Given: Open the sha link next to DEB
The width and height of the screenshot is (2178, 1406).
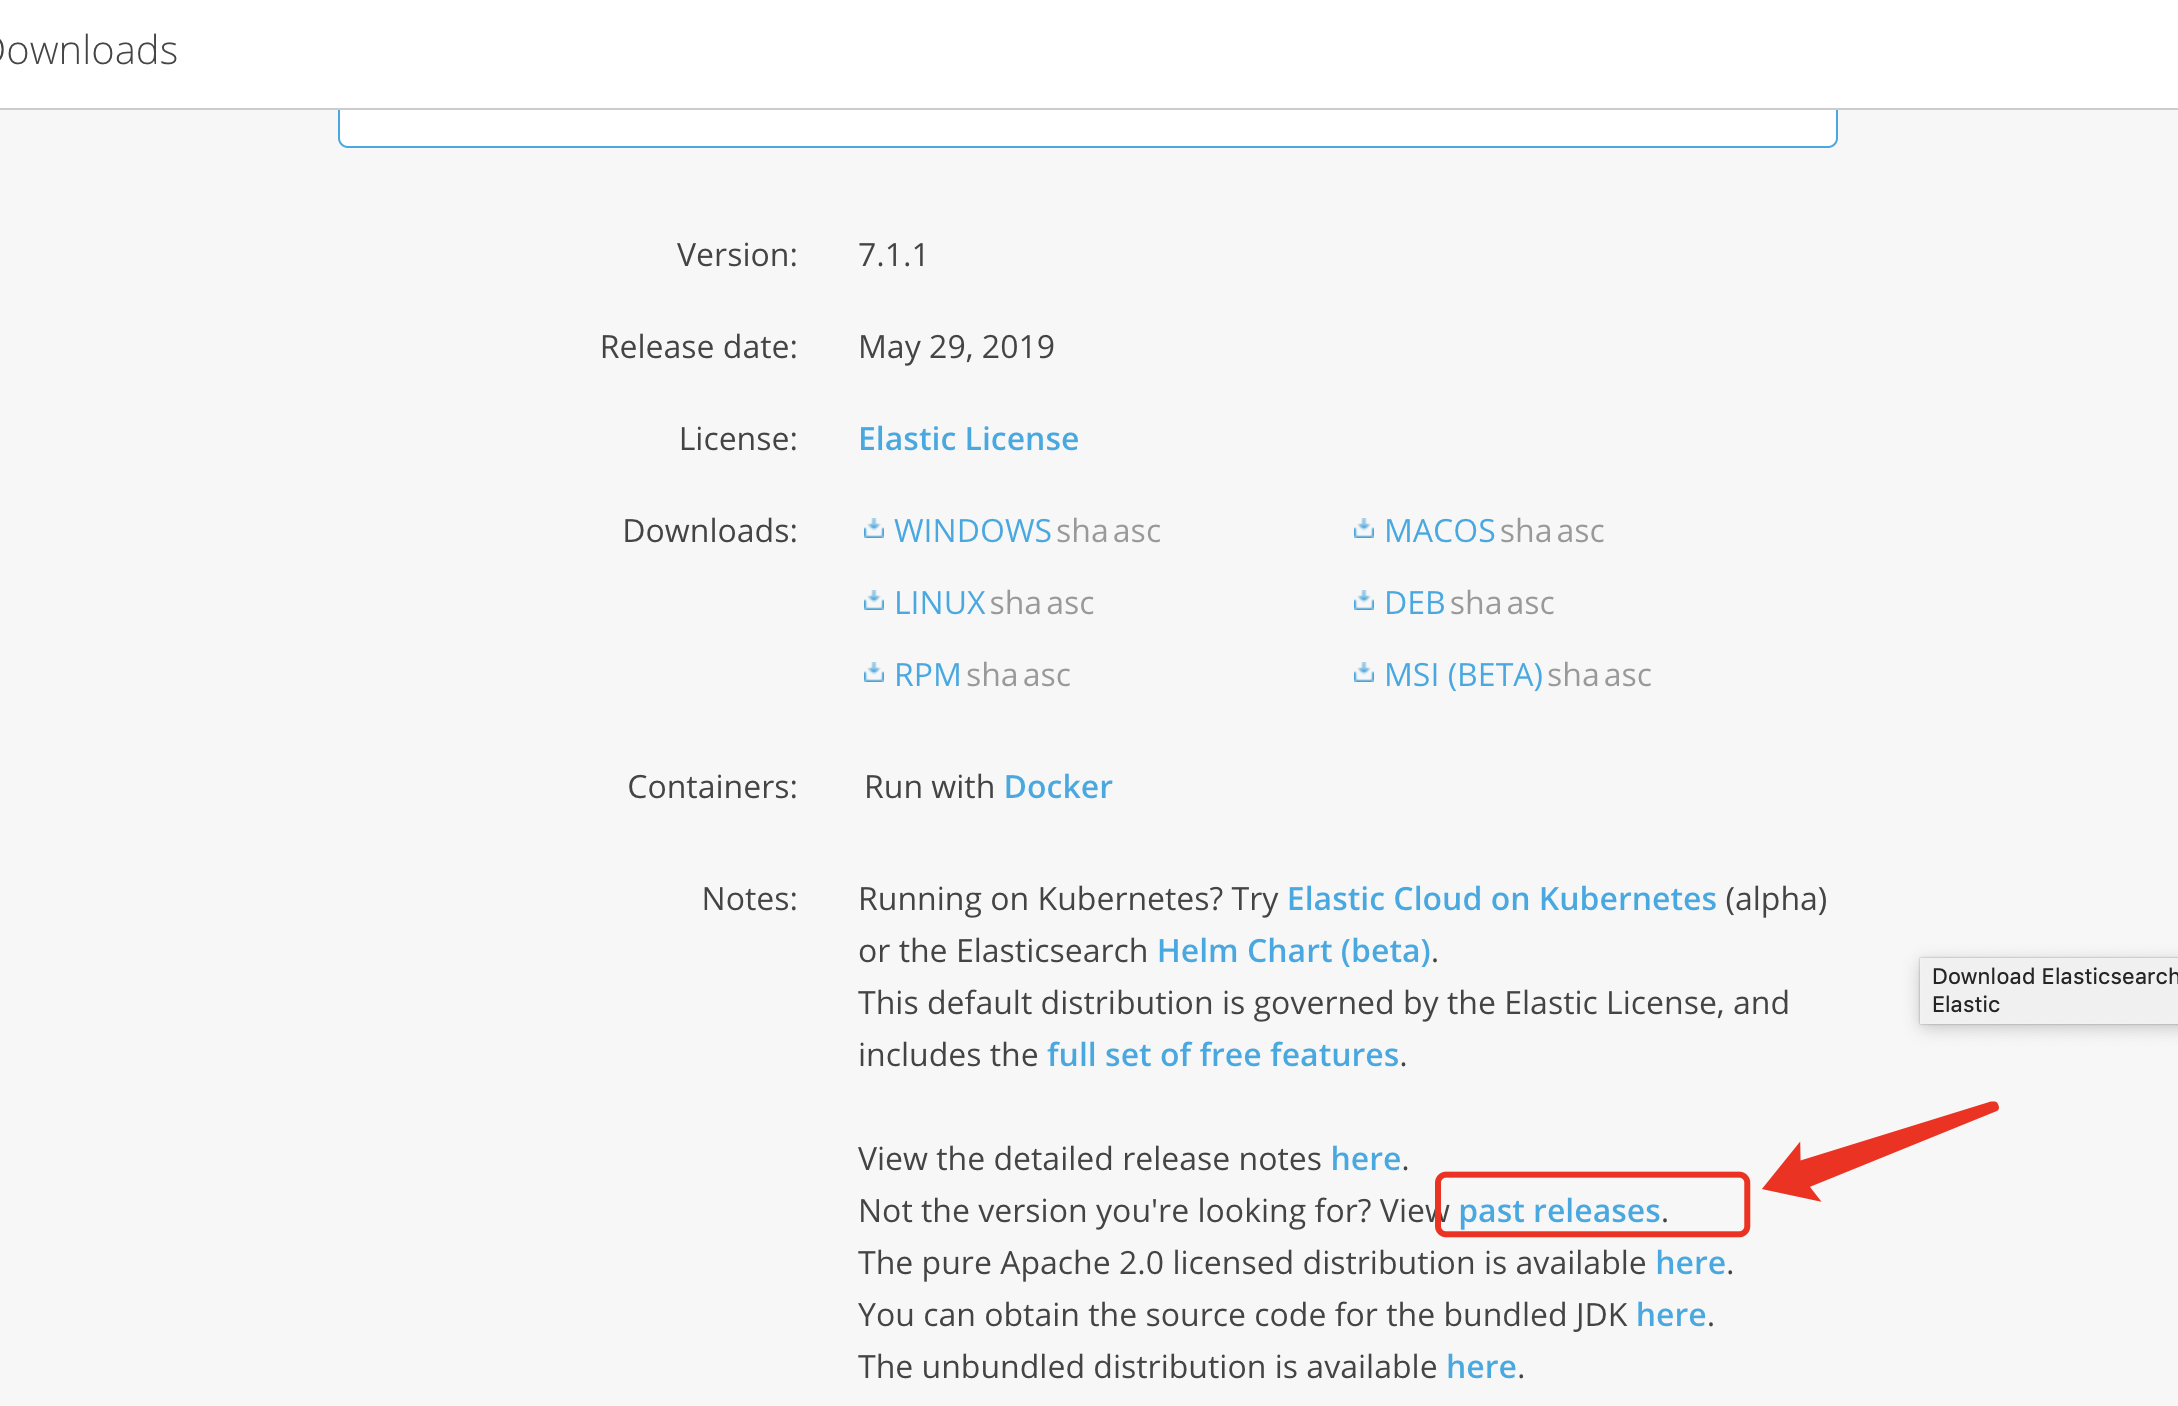Looking at the screenshot, I should pyautogui.click(x=1476, y=603).
